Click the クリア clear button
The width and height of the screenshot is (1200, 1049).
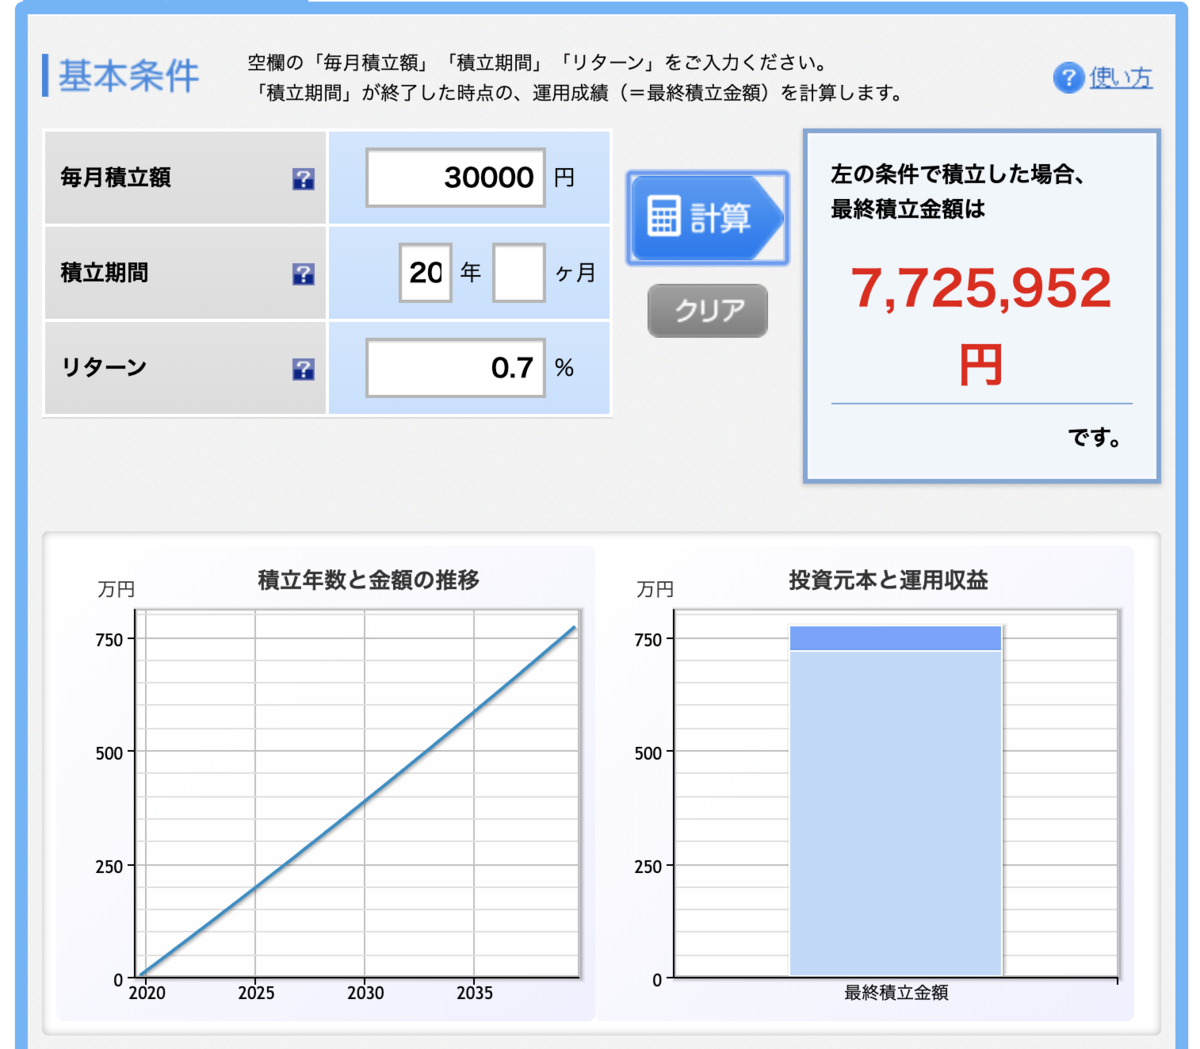tap(707, 311)
